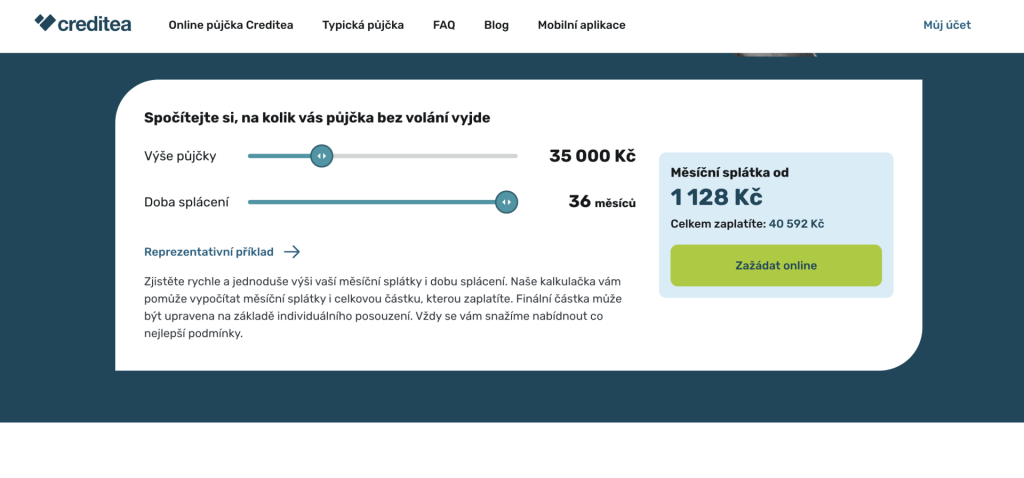Click the Zažádat online button

[776, 266]
